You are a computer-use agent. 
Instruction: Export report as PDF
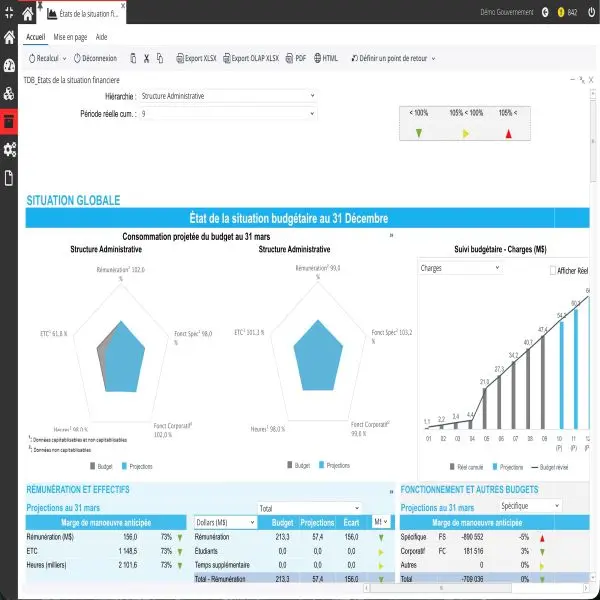click(296, 58)
